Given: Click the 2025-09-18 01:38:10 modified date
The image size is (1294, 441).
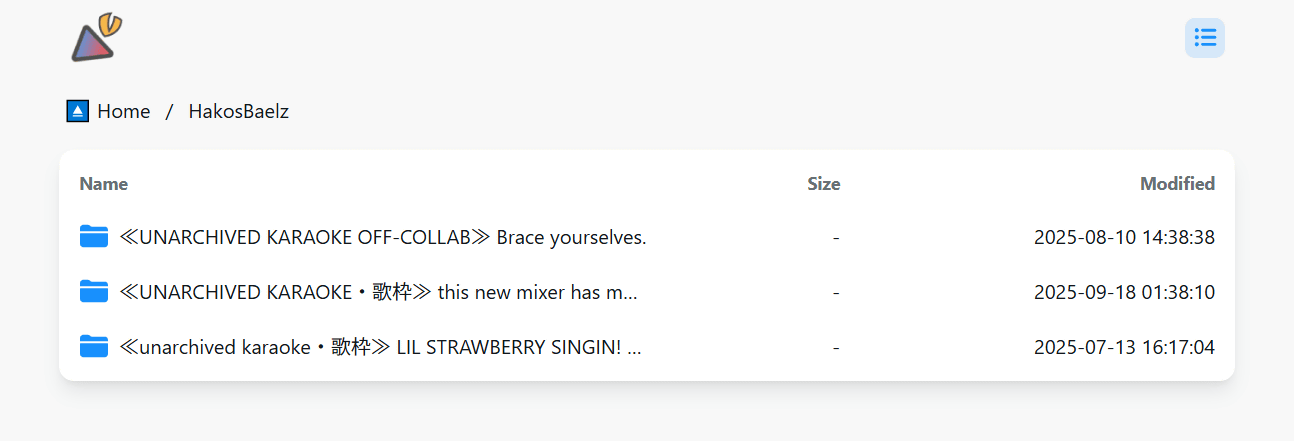Looking at the screenshot, I should (x=1124, y=293).
